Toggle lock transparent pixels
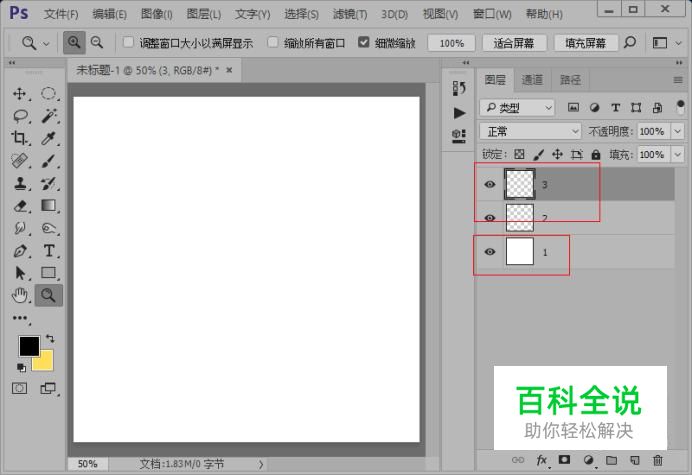This screenshot has height=475, width=692. pos(519,154)
